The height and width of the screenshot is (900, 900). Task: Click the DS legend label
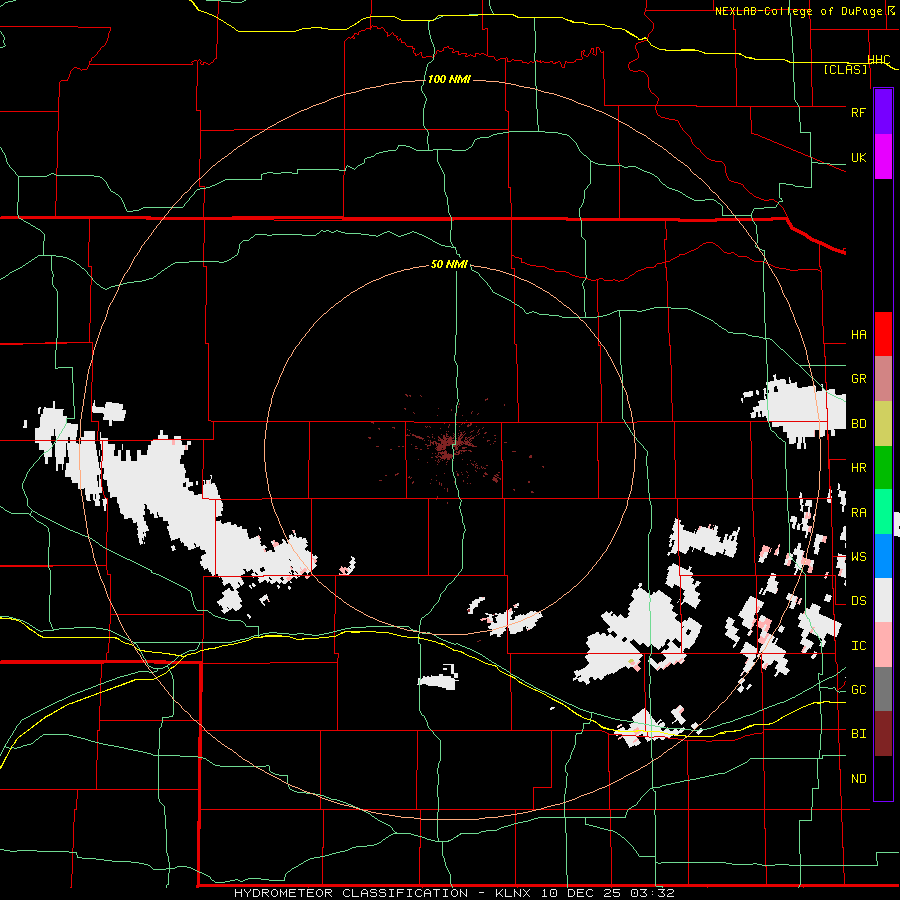(x=858, y=601)
